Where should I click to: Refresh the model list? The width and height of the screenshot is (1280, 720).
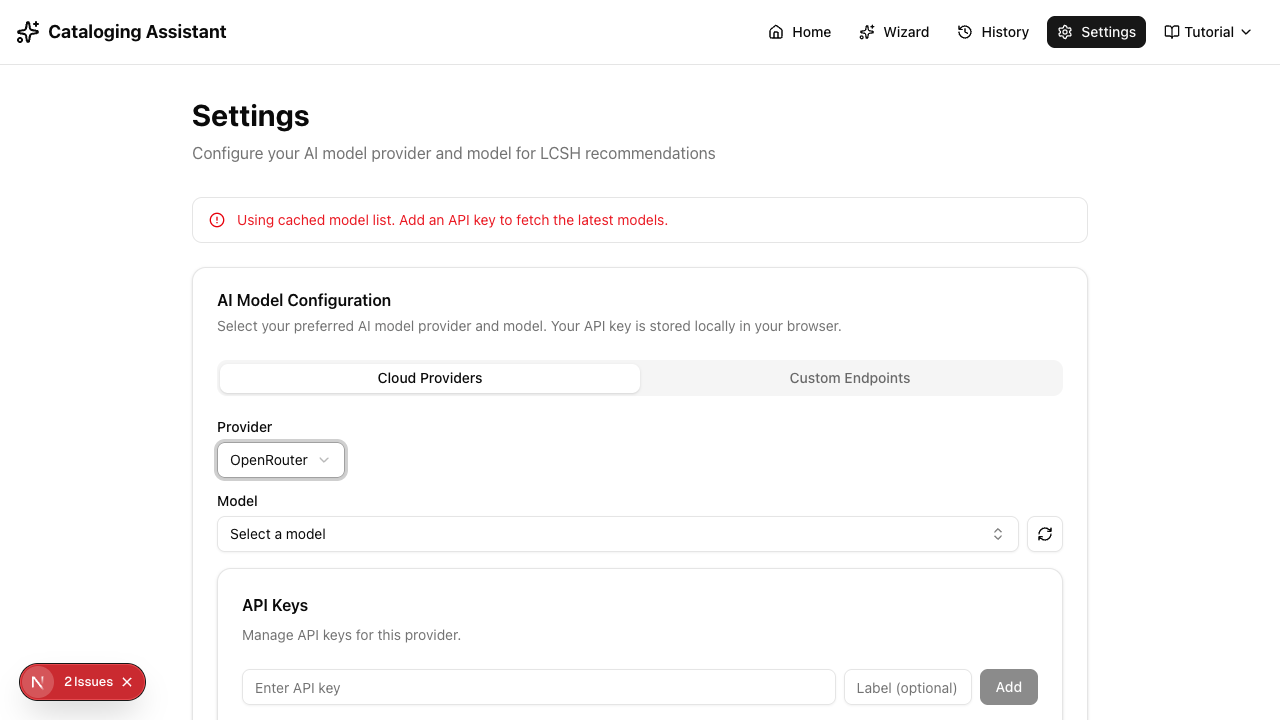(1044, 533)
